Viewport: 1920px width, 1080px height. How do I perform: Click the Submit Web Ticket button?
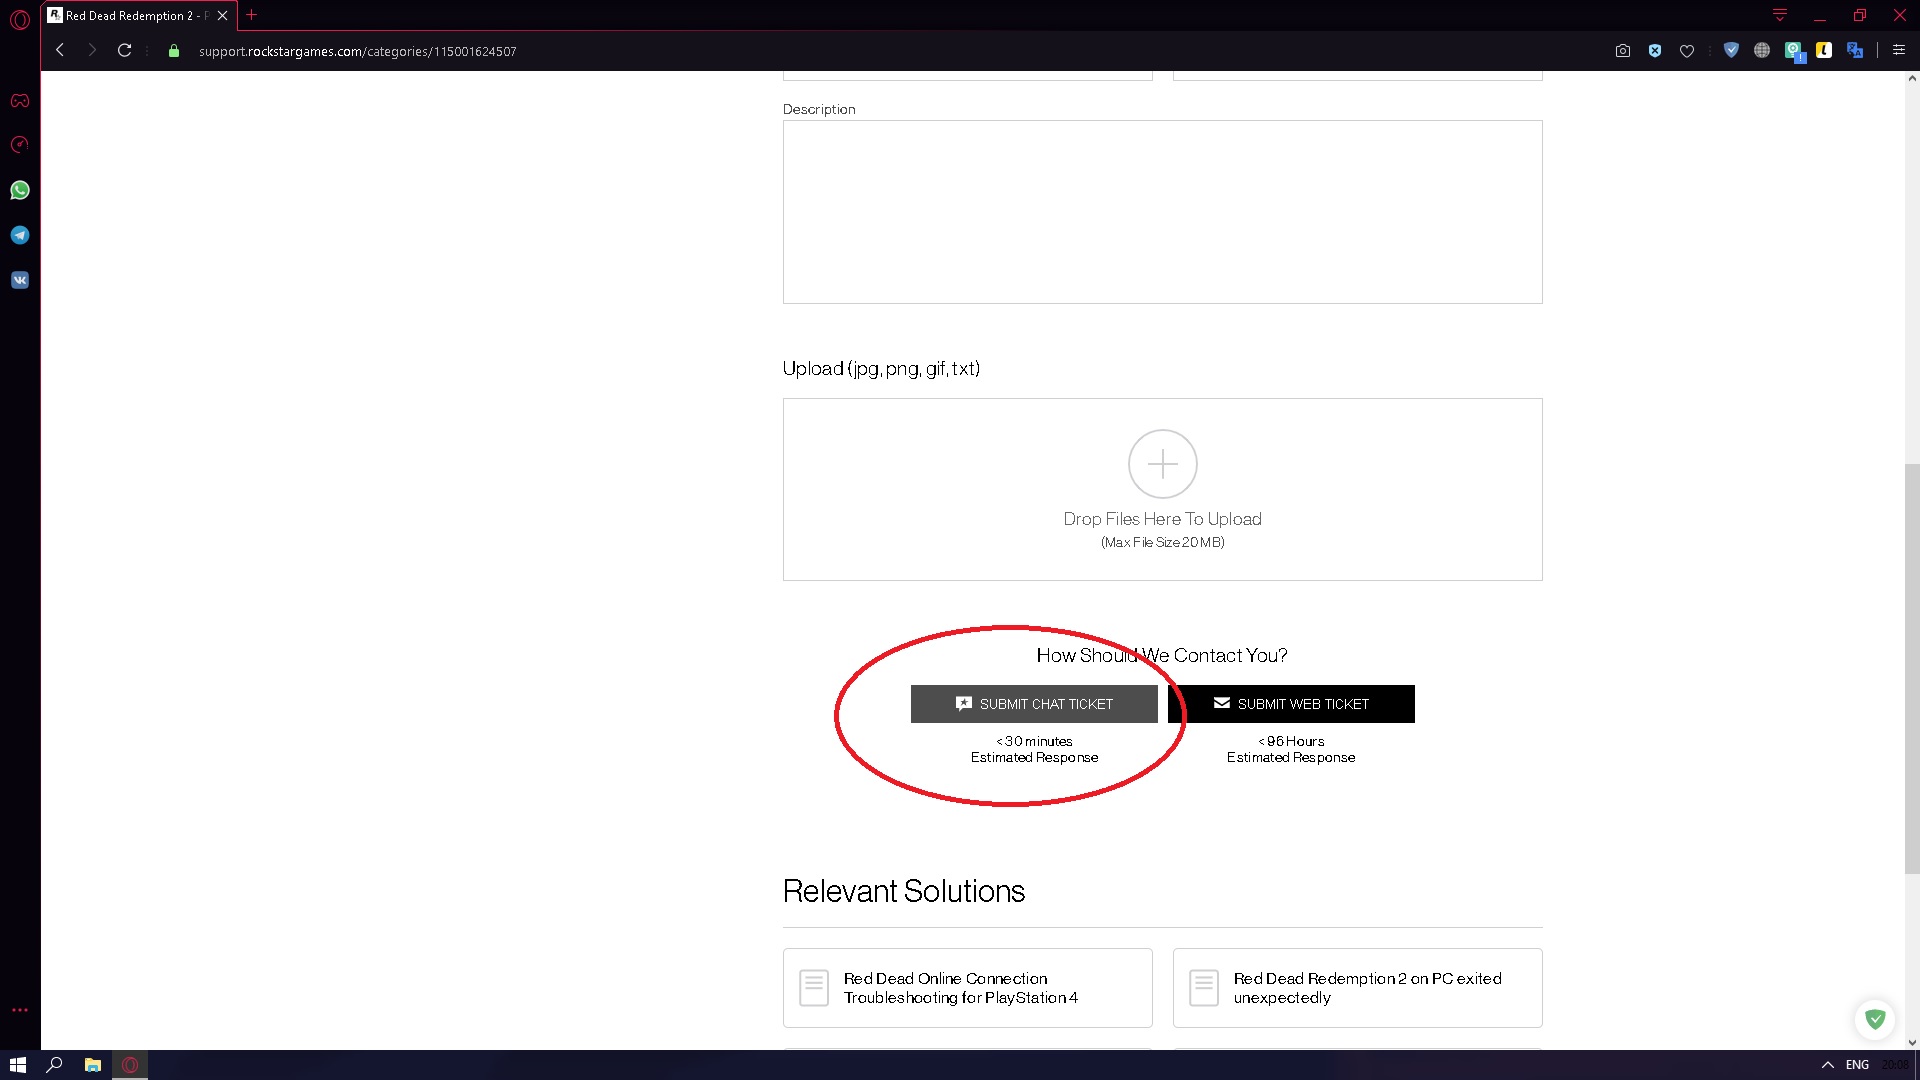(1291, 703)
